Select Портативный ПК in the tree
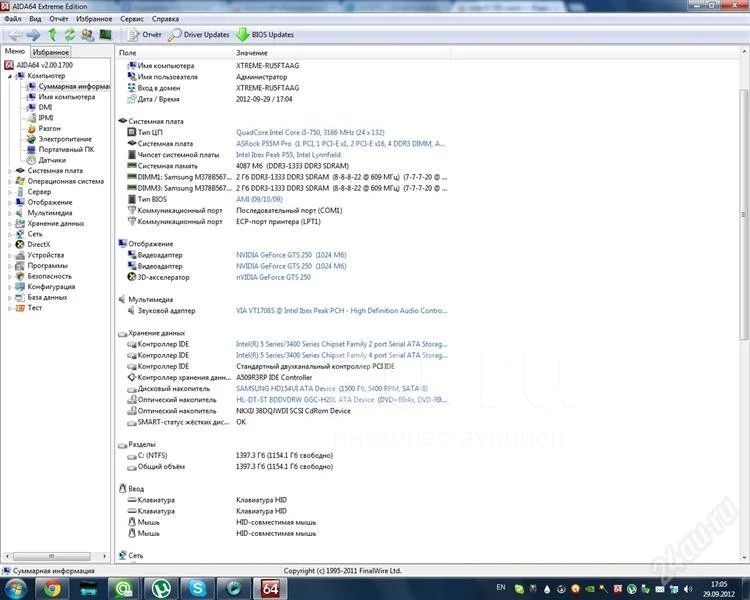750x600 pixels. coord(66,149)
